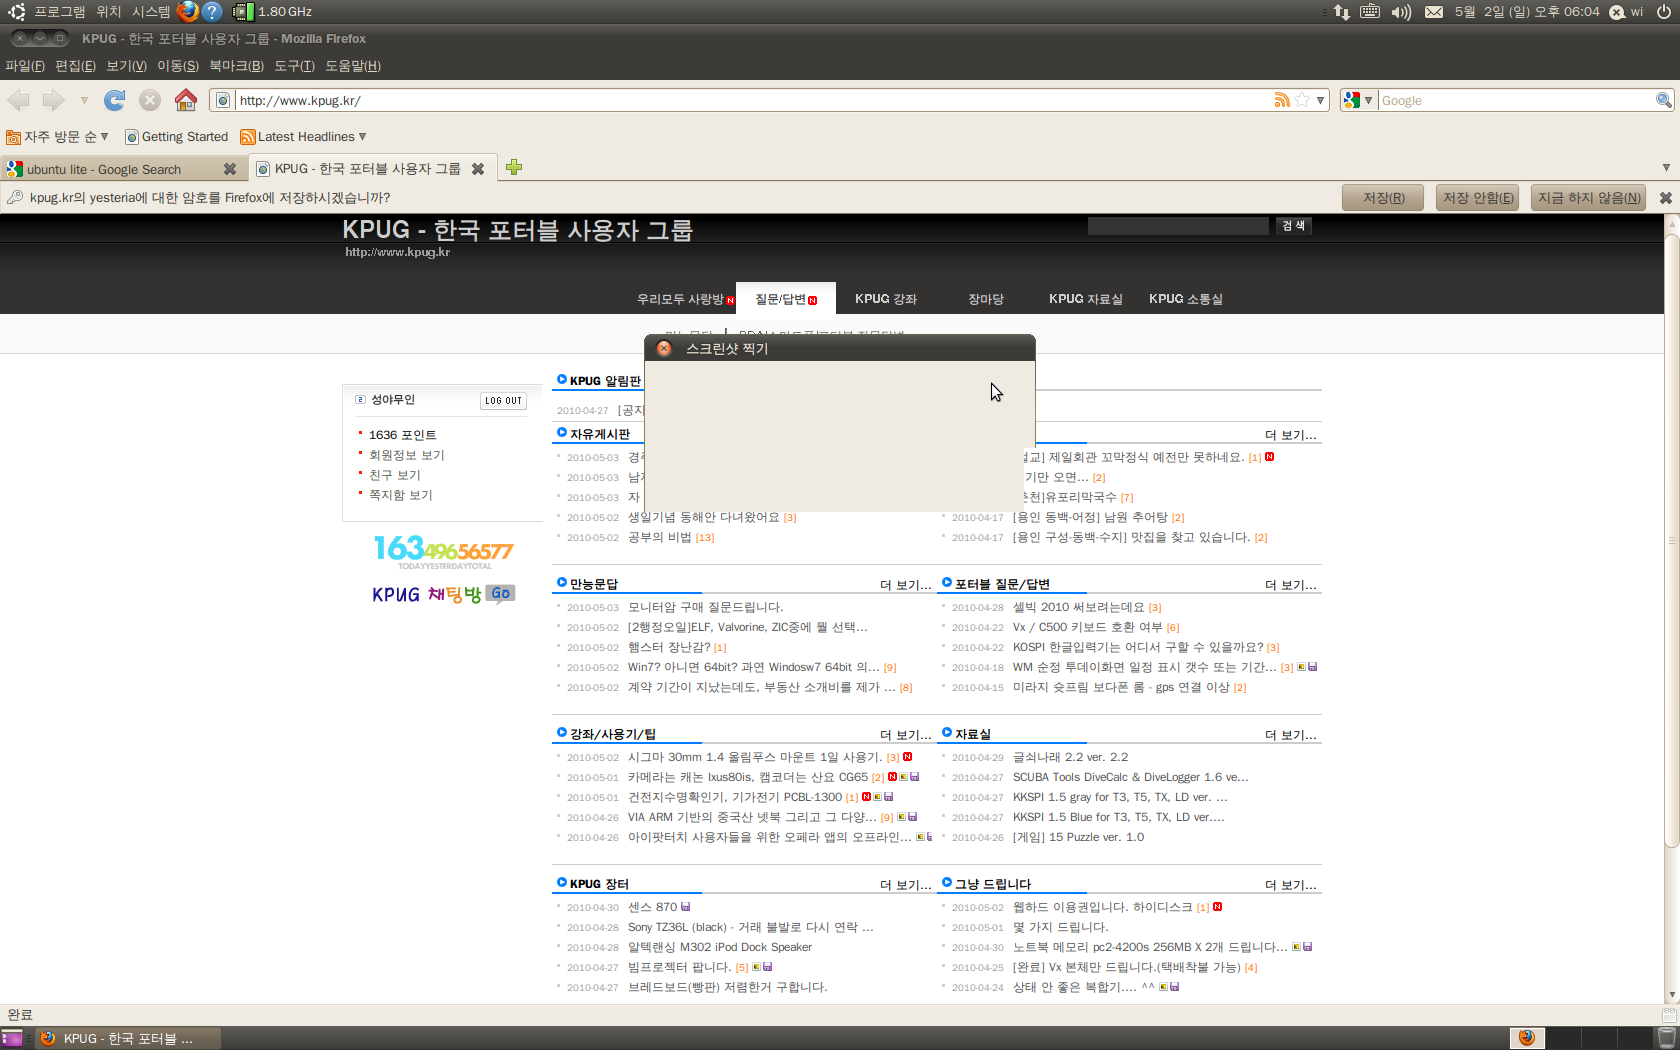The image size is (1680, 1050).
Task: Open the search engine selector dropdown
Action: (1358, 100)
